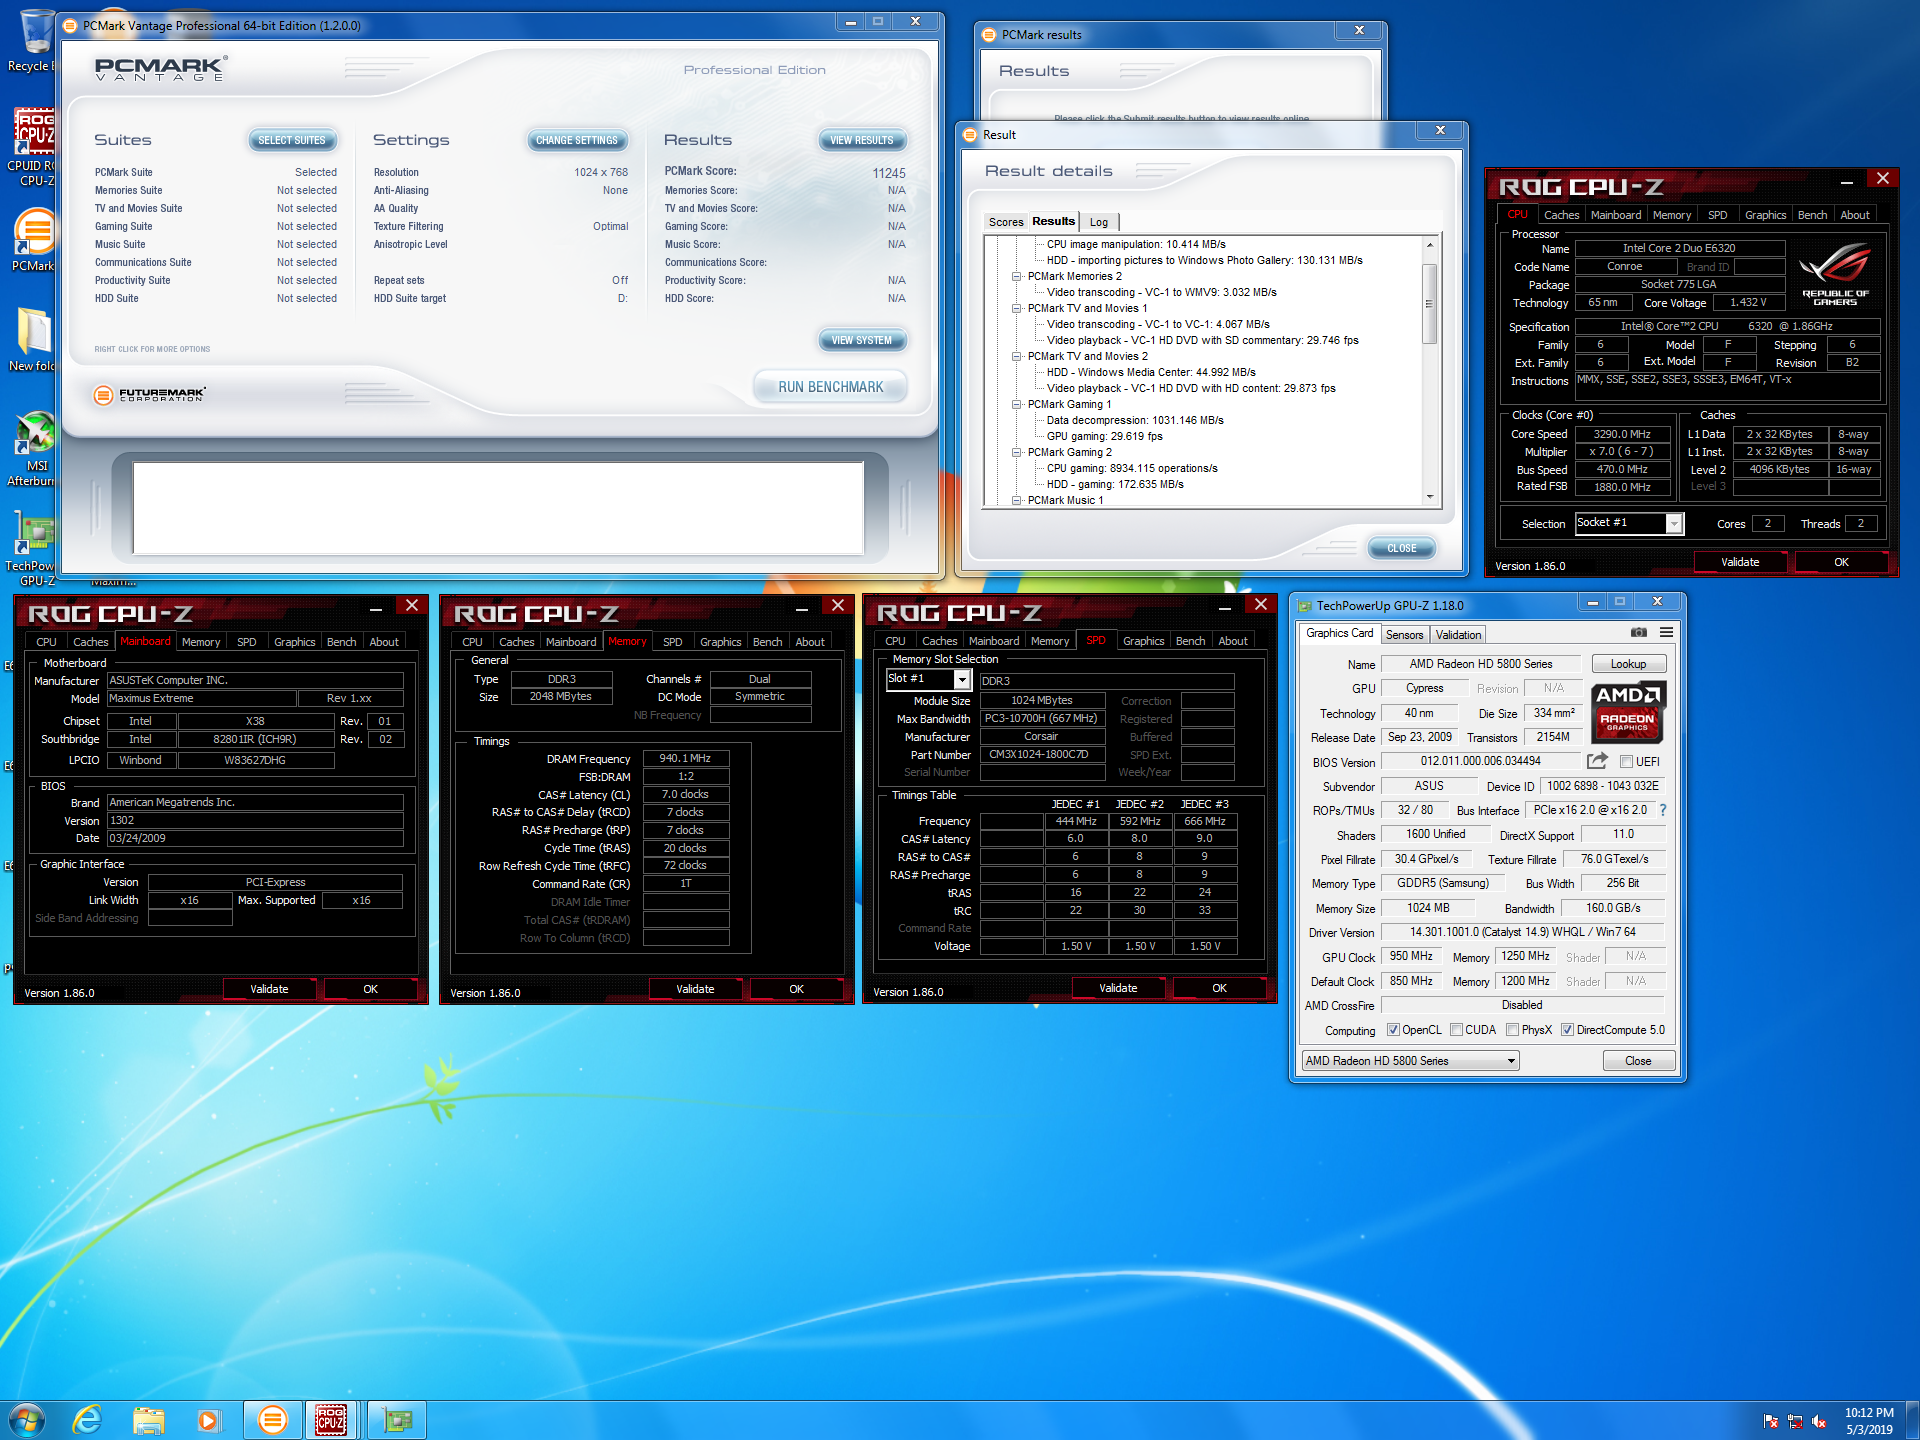The width and height of the screenshot is (1920, 1440).
Task: Click the PCMark Vantage logo
Action: click(x=161, y=69)
